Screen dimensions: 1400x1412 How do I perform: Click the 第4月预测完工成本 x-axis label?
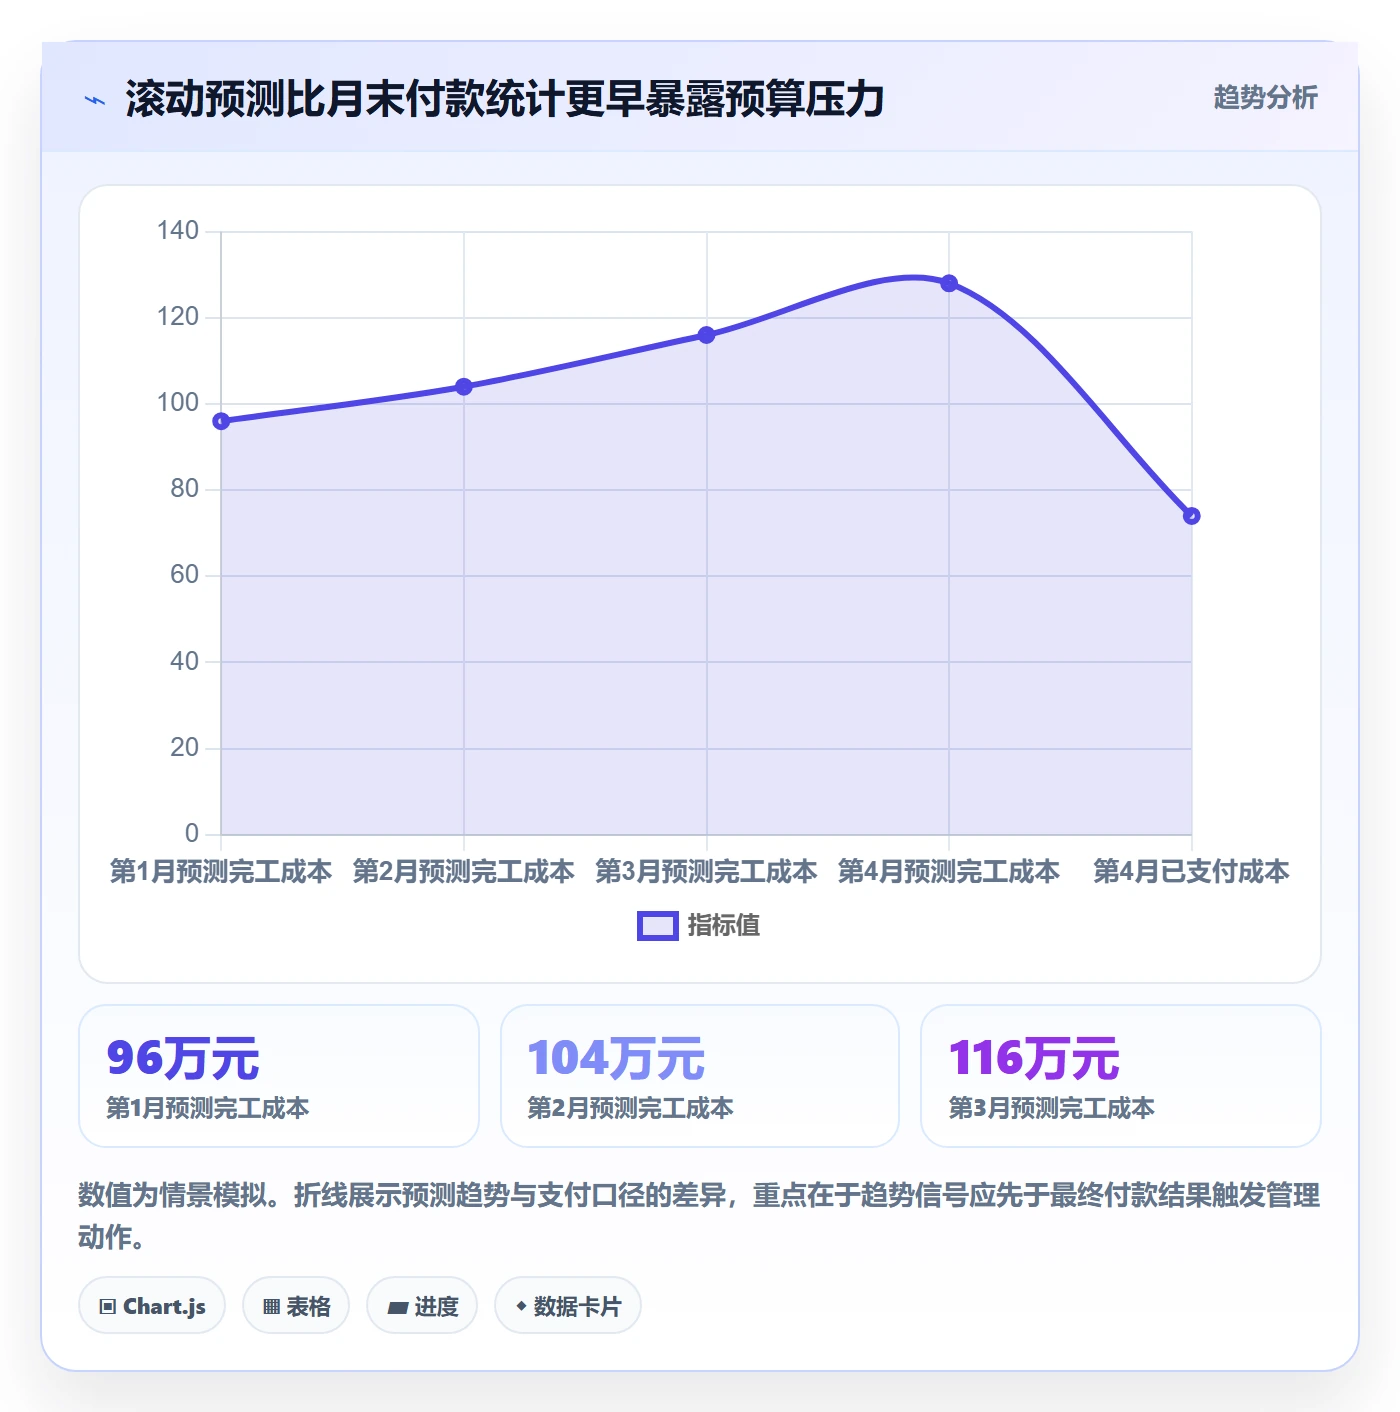(949, 872)
